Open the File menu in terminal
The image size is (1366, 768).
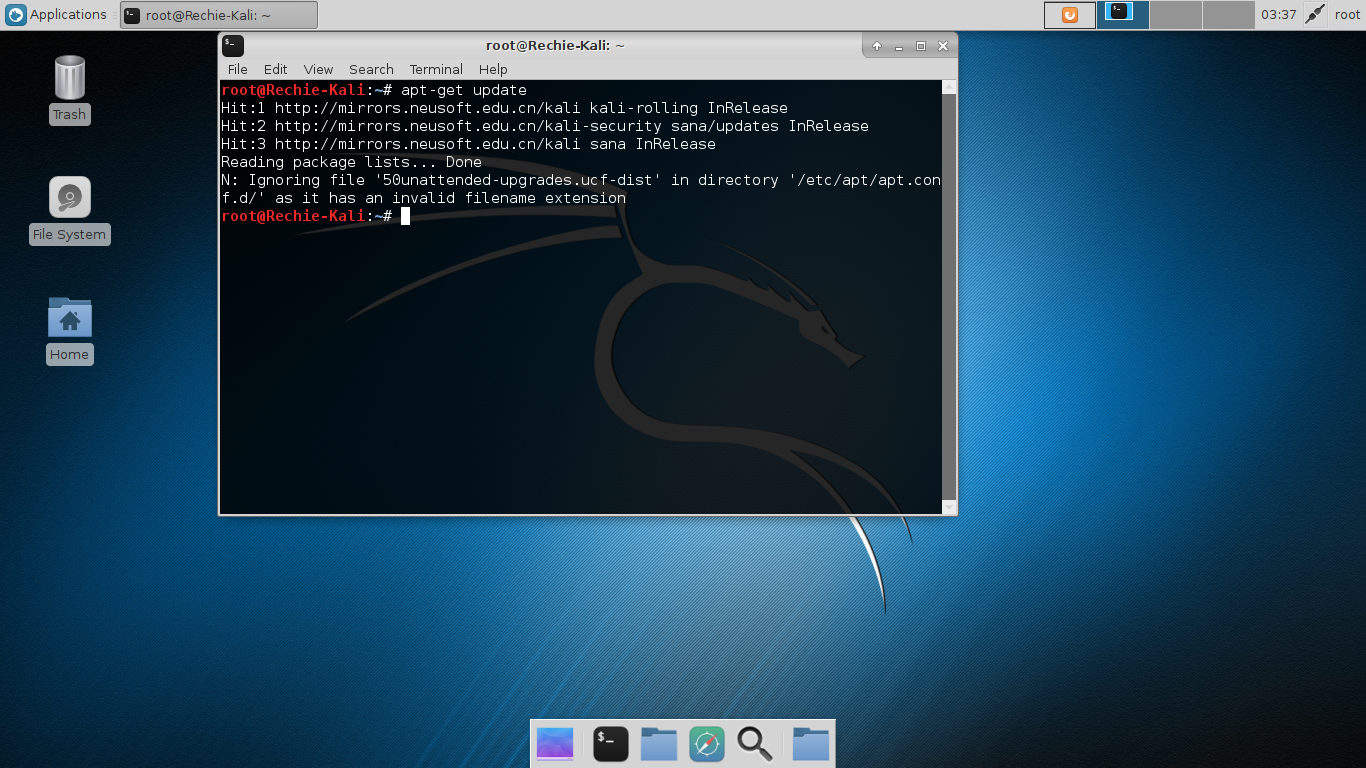237,69
